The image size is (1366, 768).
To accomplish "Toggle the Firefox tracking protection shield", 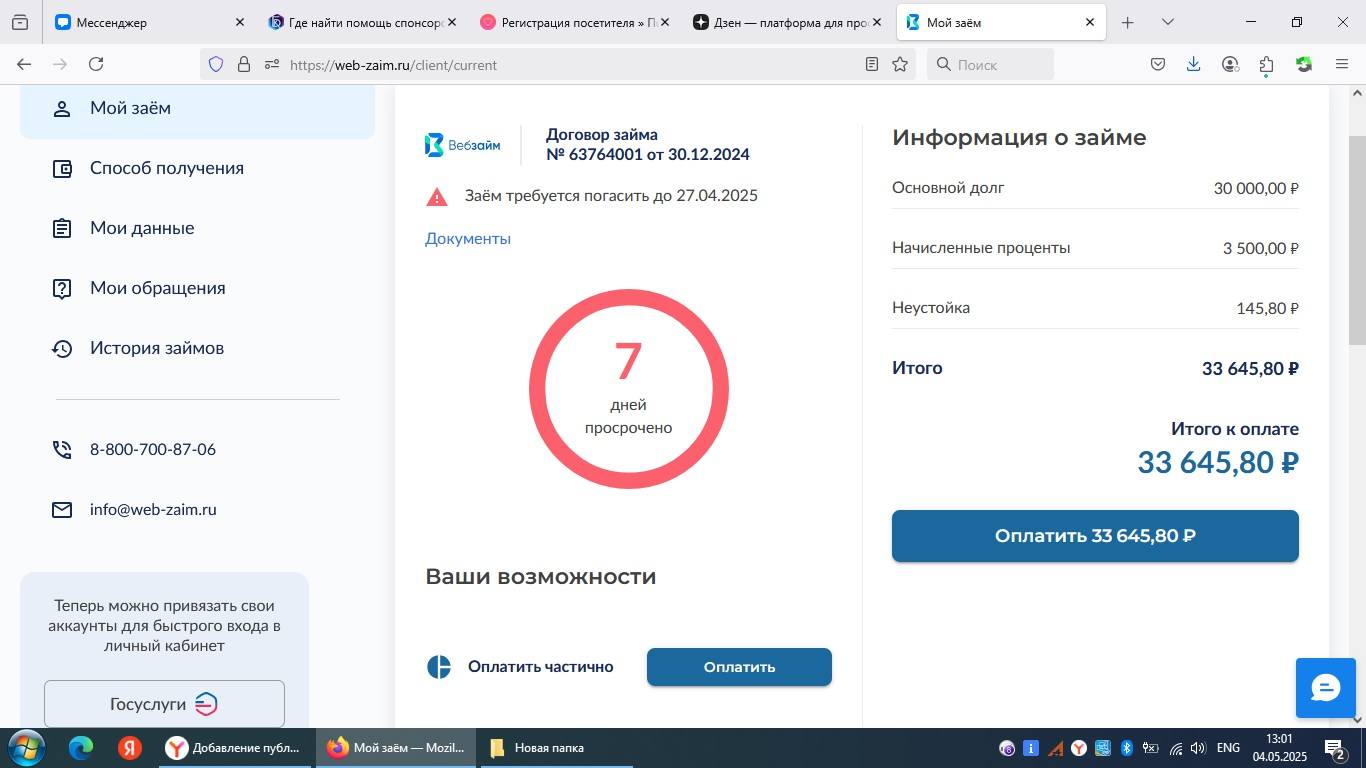I will pyautogui.click(x=216, y=64).
